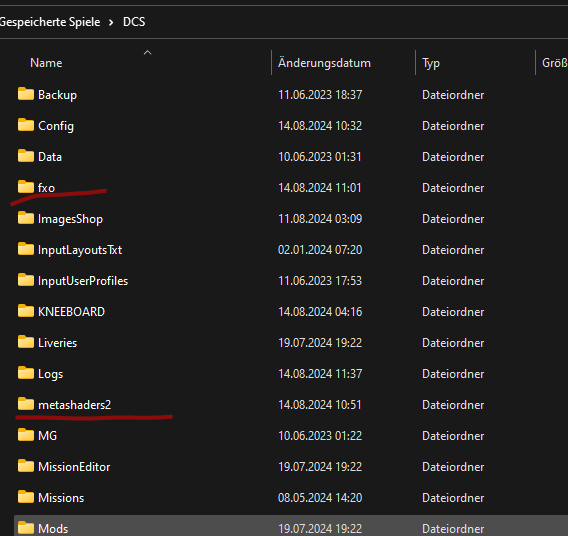Click date 14.08.2024 10:32 of Config
The height and width of the screenshot is (536, 568).
pyautogui.click(x=320, y=126)
